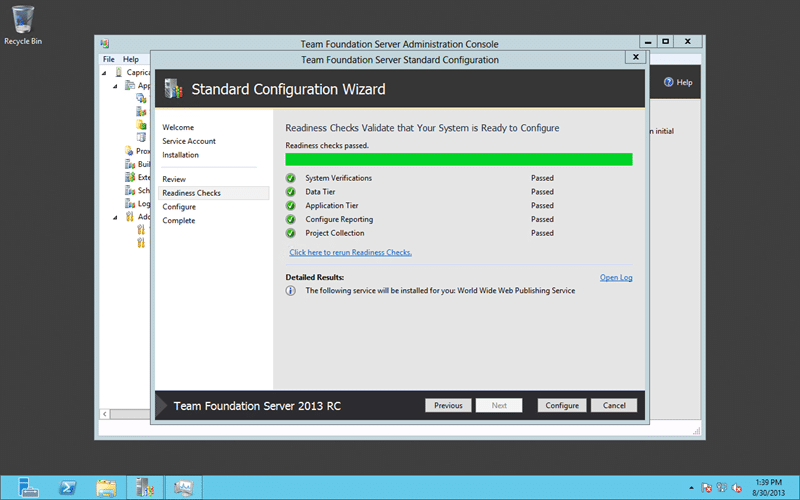Screen dimensions: 800x500
Task: Click the green check icon beside System Verifications
Action: 291,178
